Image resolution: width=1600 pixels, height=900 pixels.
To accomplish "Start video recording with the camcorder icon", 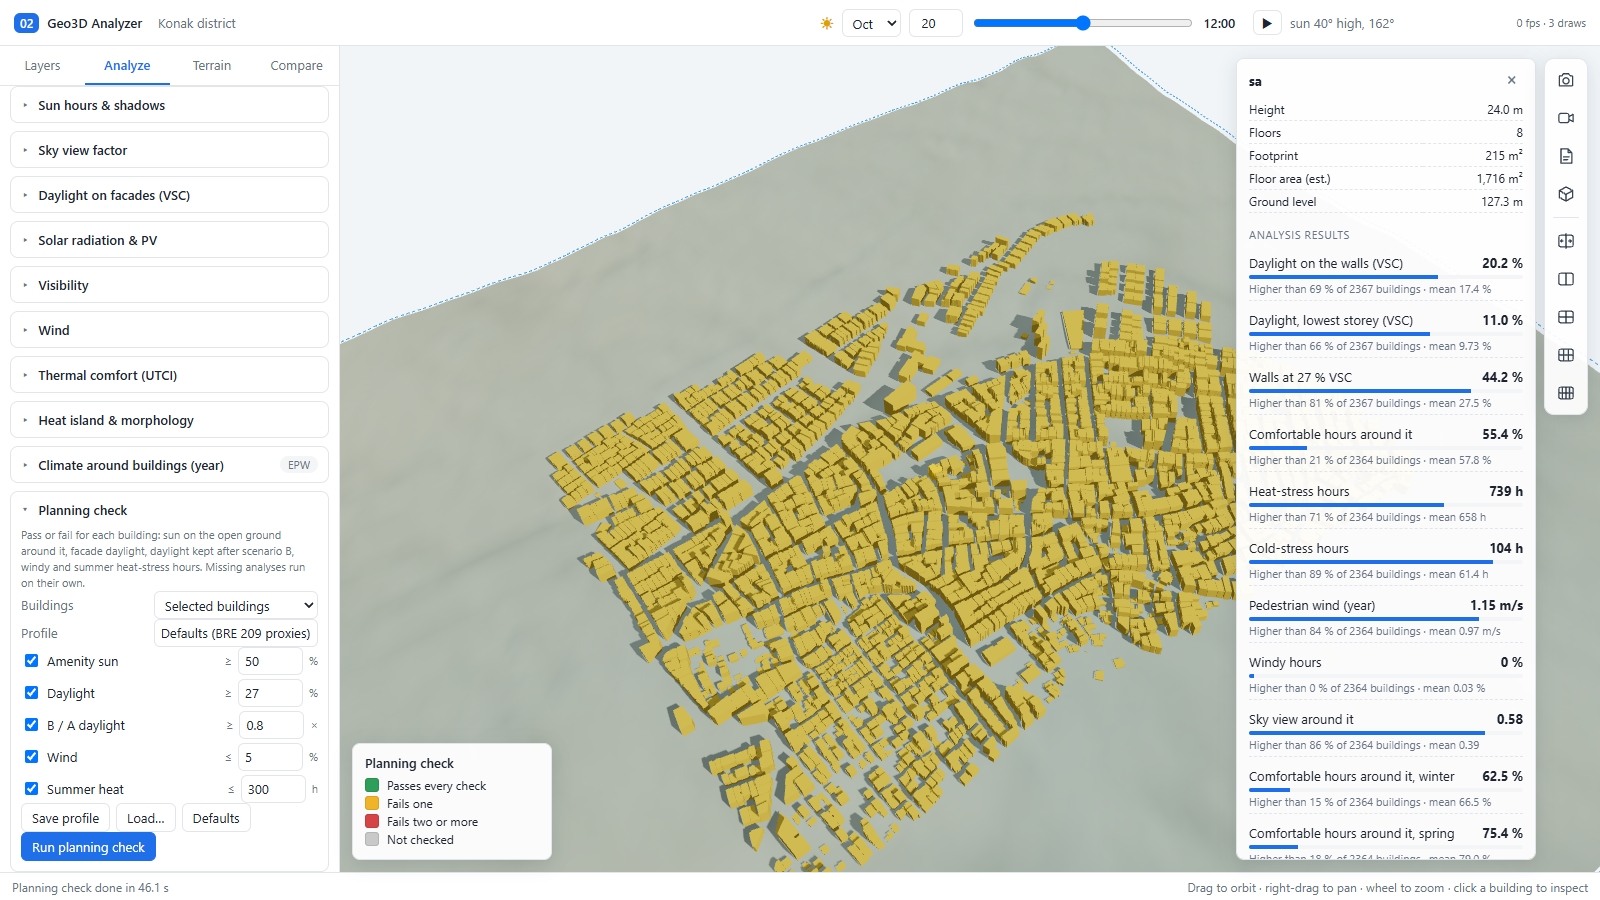I will coord(1566,118).
